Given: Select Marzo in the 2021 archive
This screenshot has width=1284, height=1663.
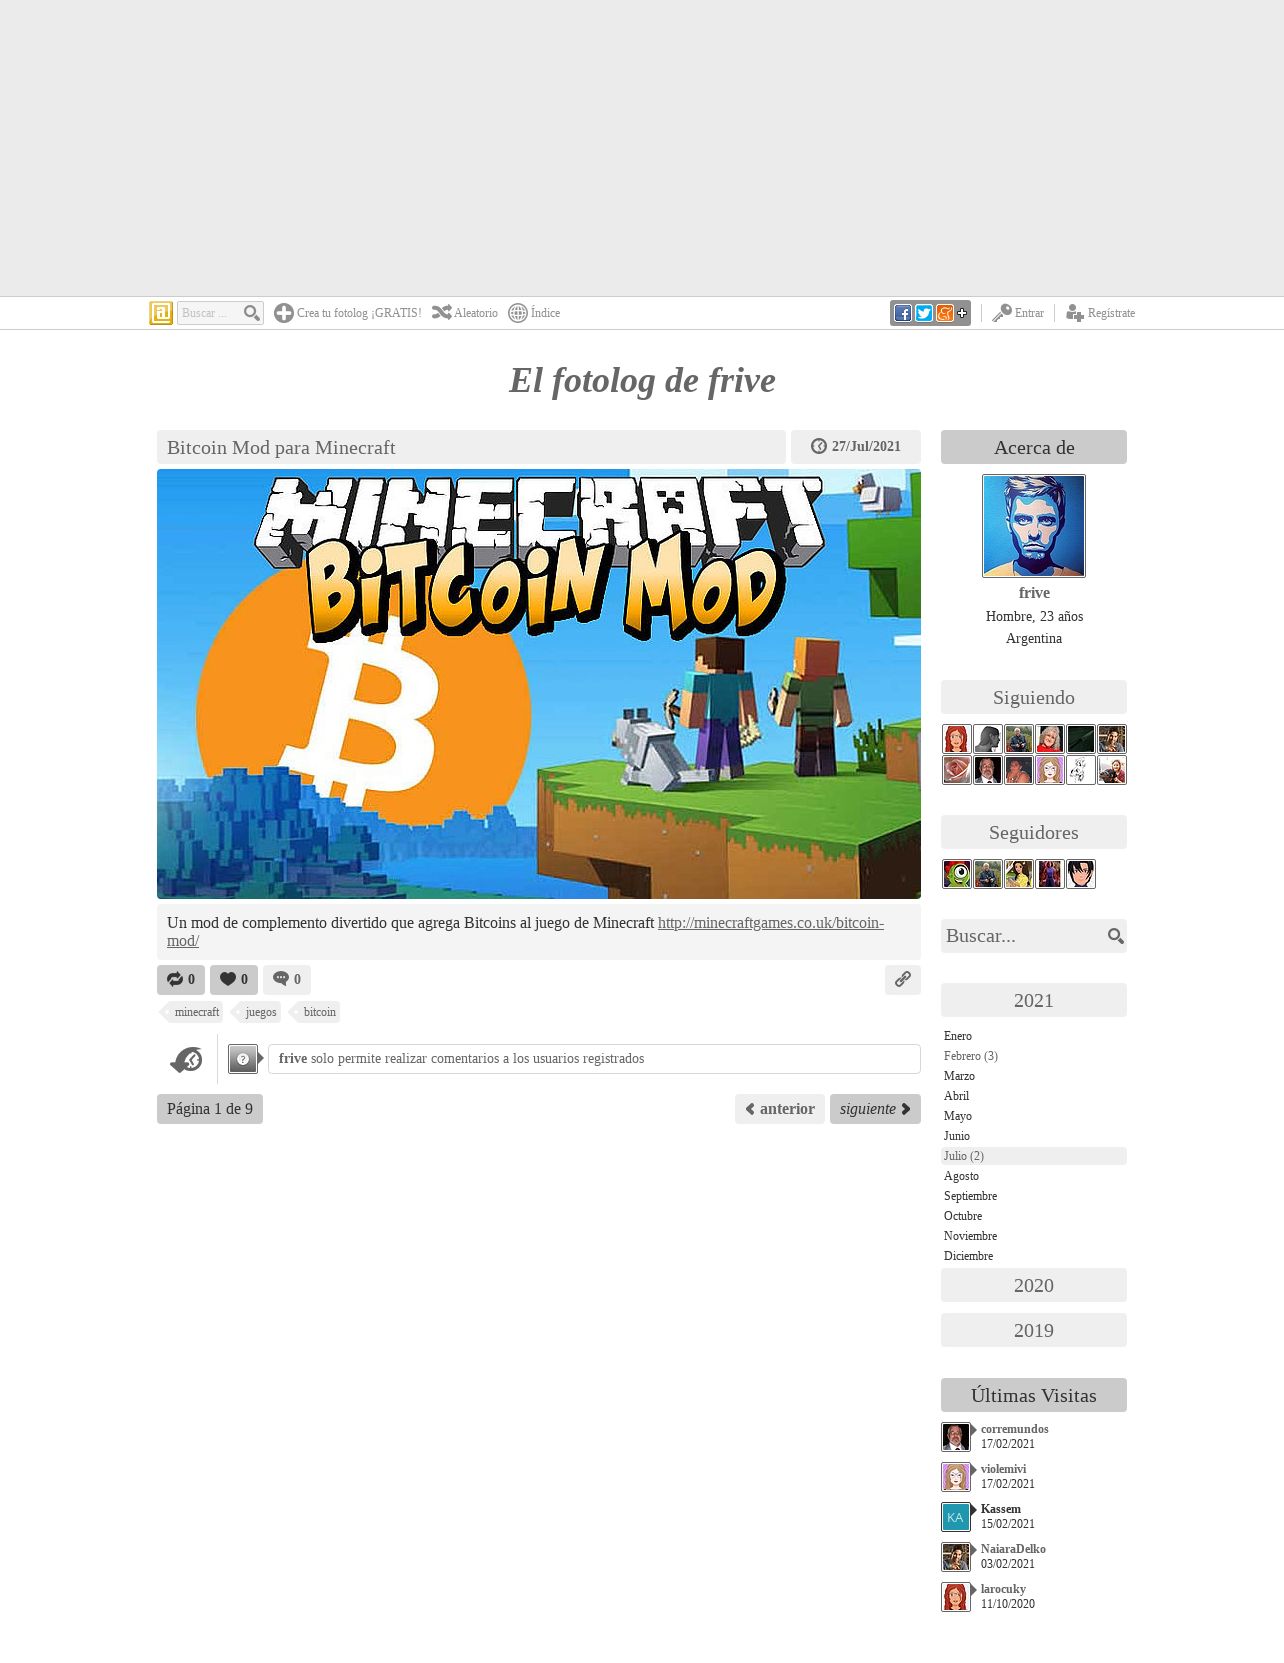Looking at the screenshot, I should pos(959,1076).
